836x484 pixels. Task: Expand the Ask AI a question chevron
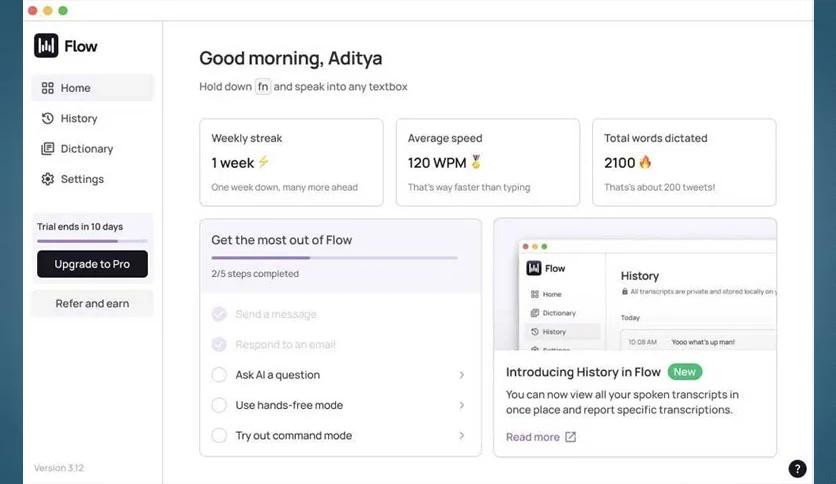461,375
